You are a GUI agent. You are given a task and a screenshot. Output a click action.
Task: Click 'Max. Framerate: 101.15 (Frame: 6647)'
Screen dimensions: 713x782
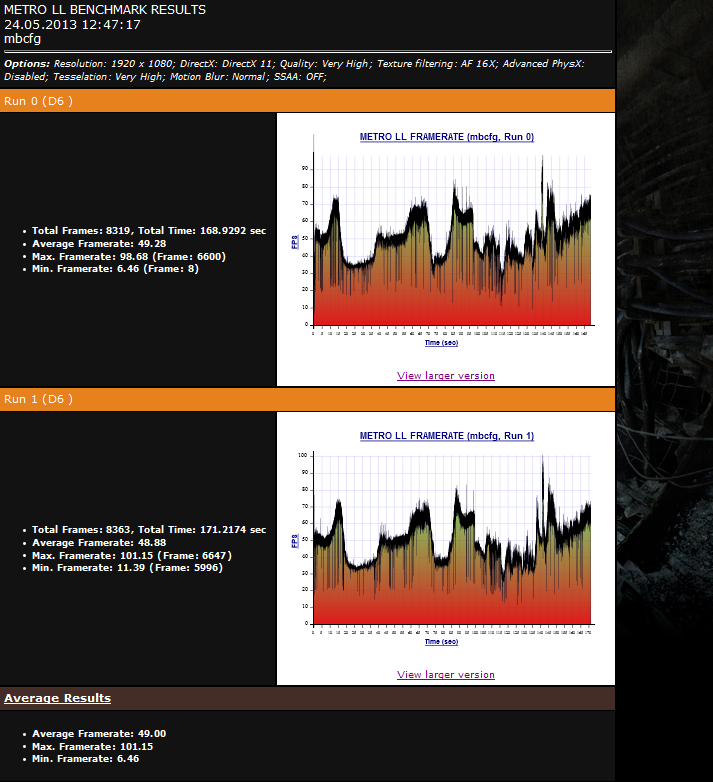(x=132, y=556)
